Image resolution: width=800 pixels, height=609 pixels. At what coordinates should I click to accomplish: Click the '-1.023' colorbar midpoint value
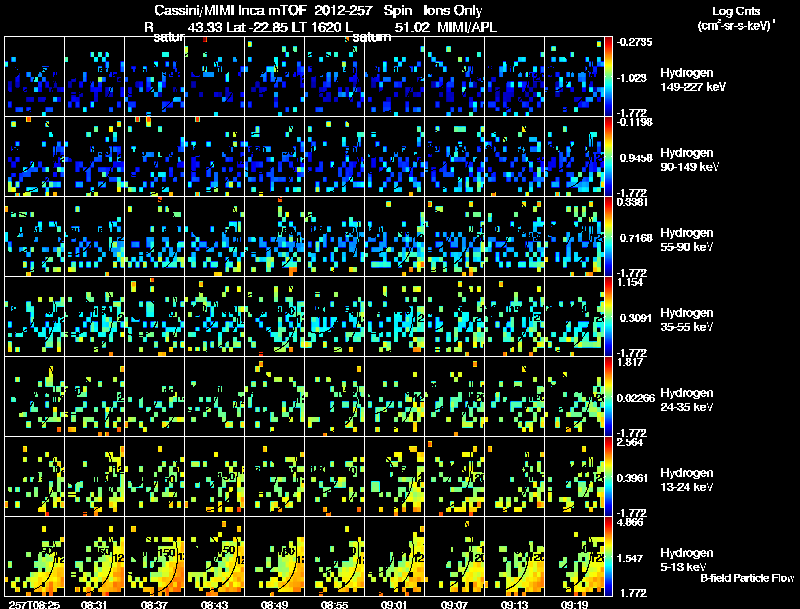[632, 78]
